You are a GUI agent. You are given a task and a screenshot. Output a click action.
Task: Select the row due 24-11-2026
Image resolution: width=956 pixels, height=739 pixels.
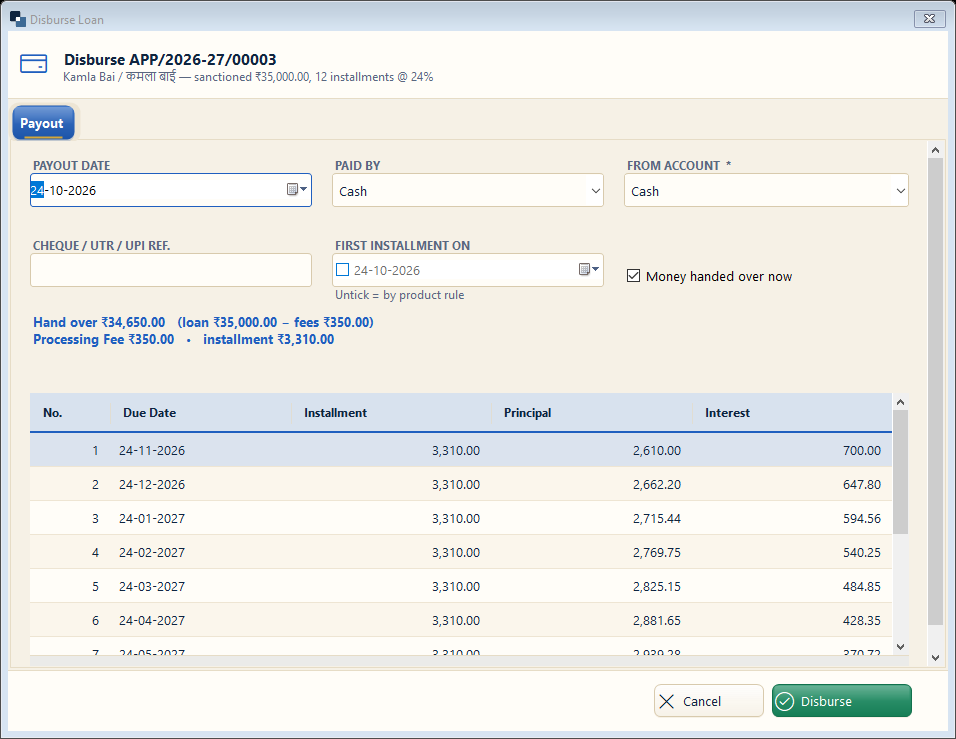461,450
